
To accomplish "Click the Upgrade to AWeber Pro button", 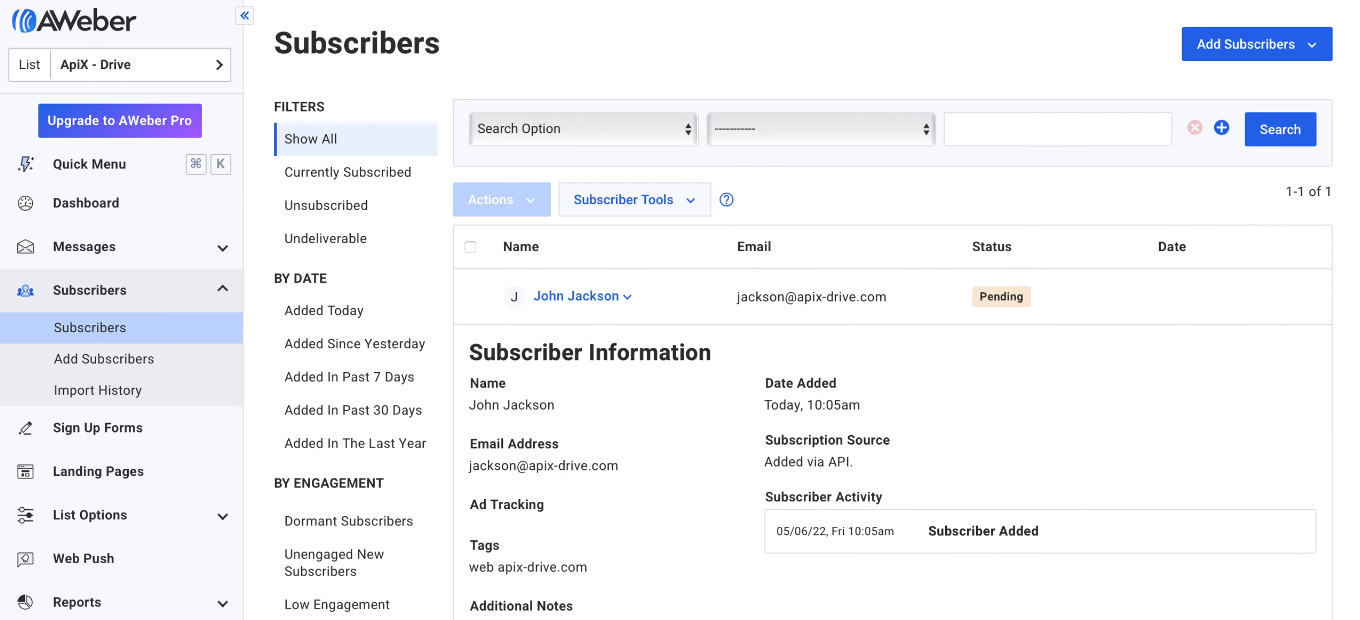I will click(x=119, y=120).
